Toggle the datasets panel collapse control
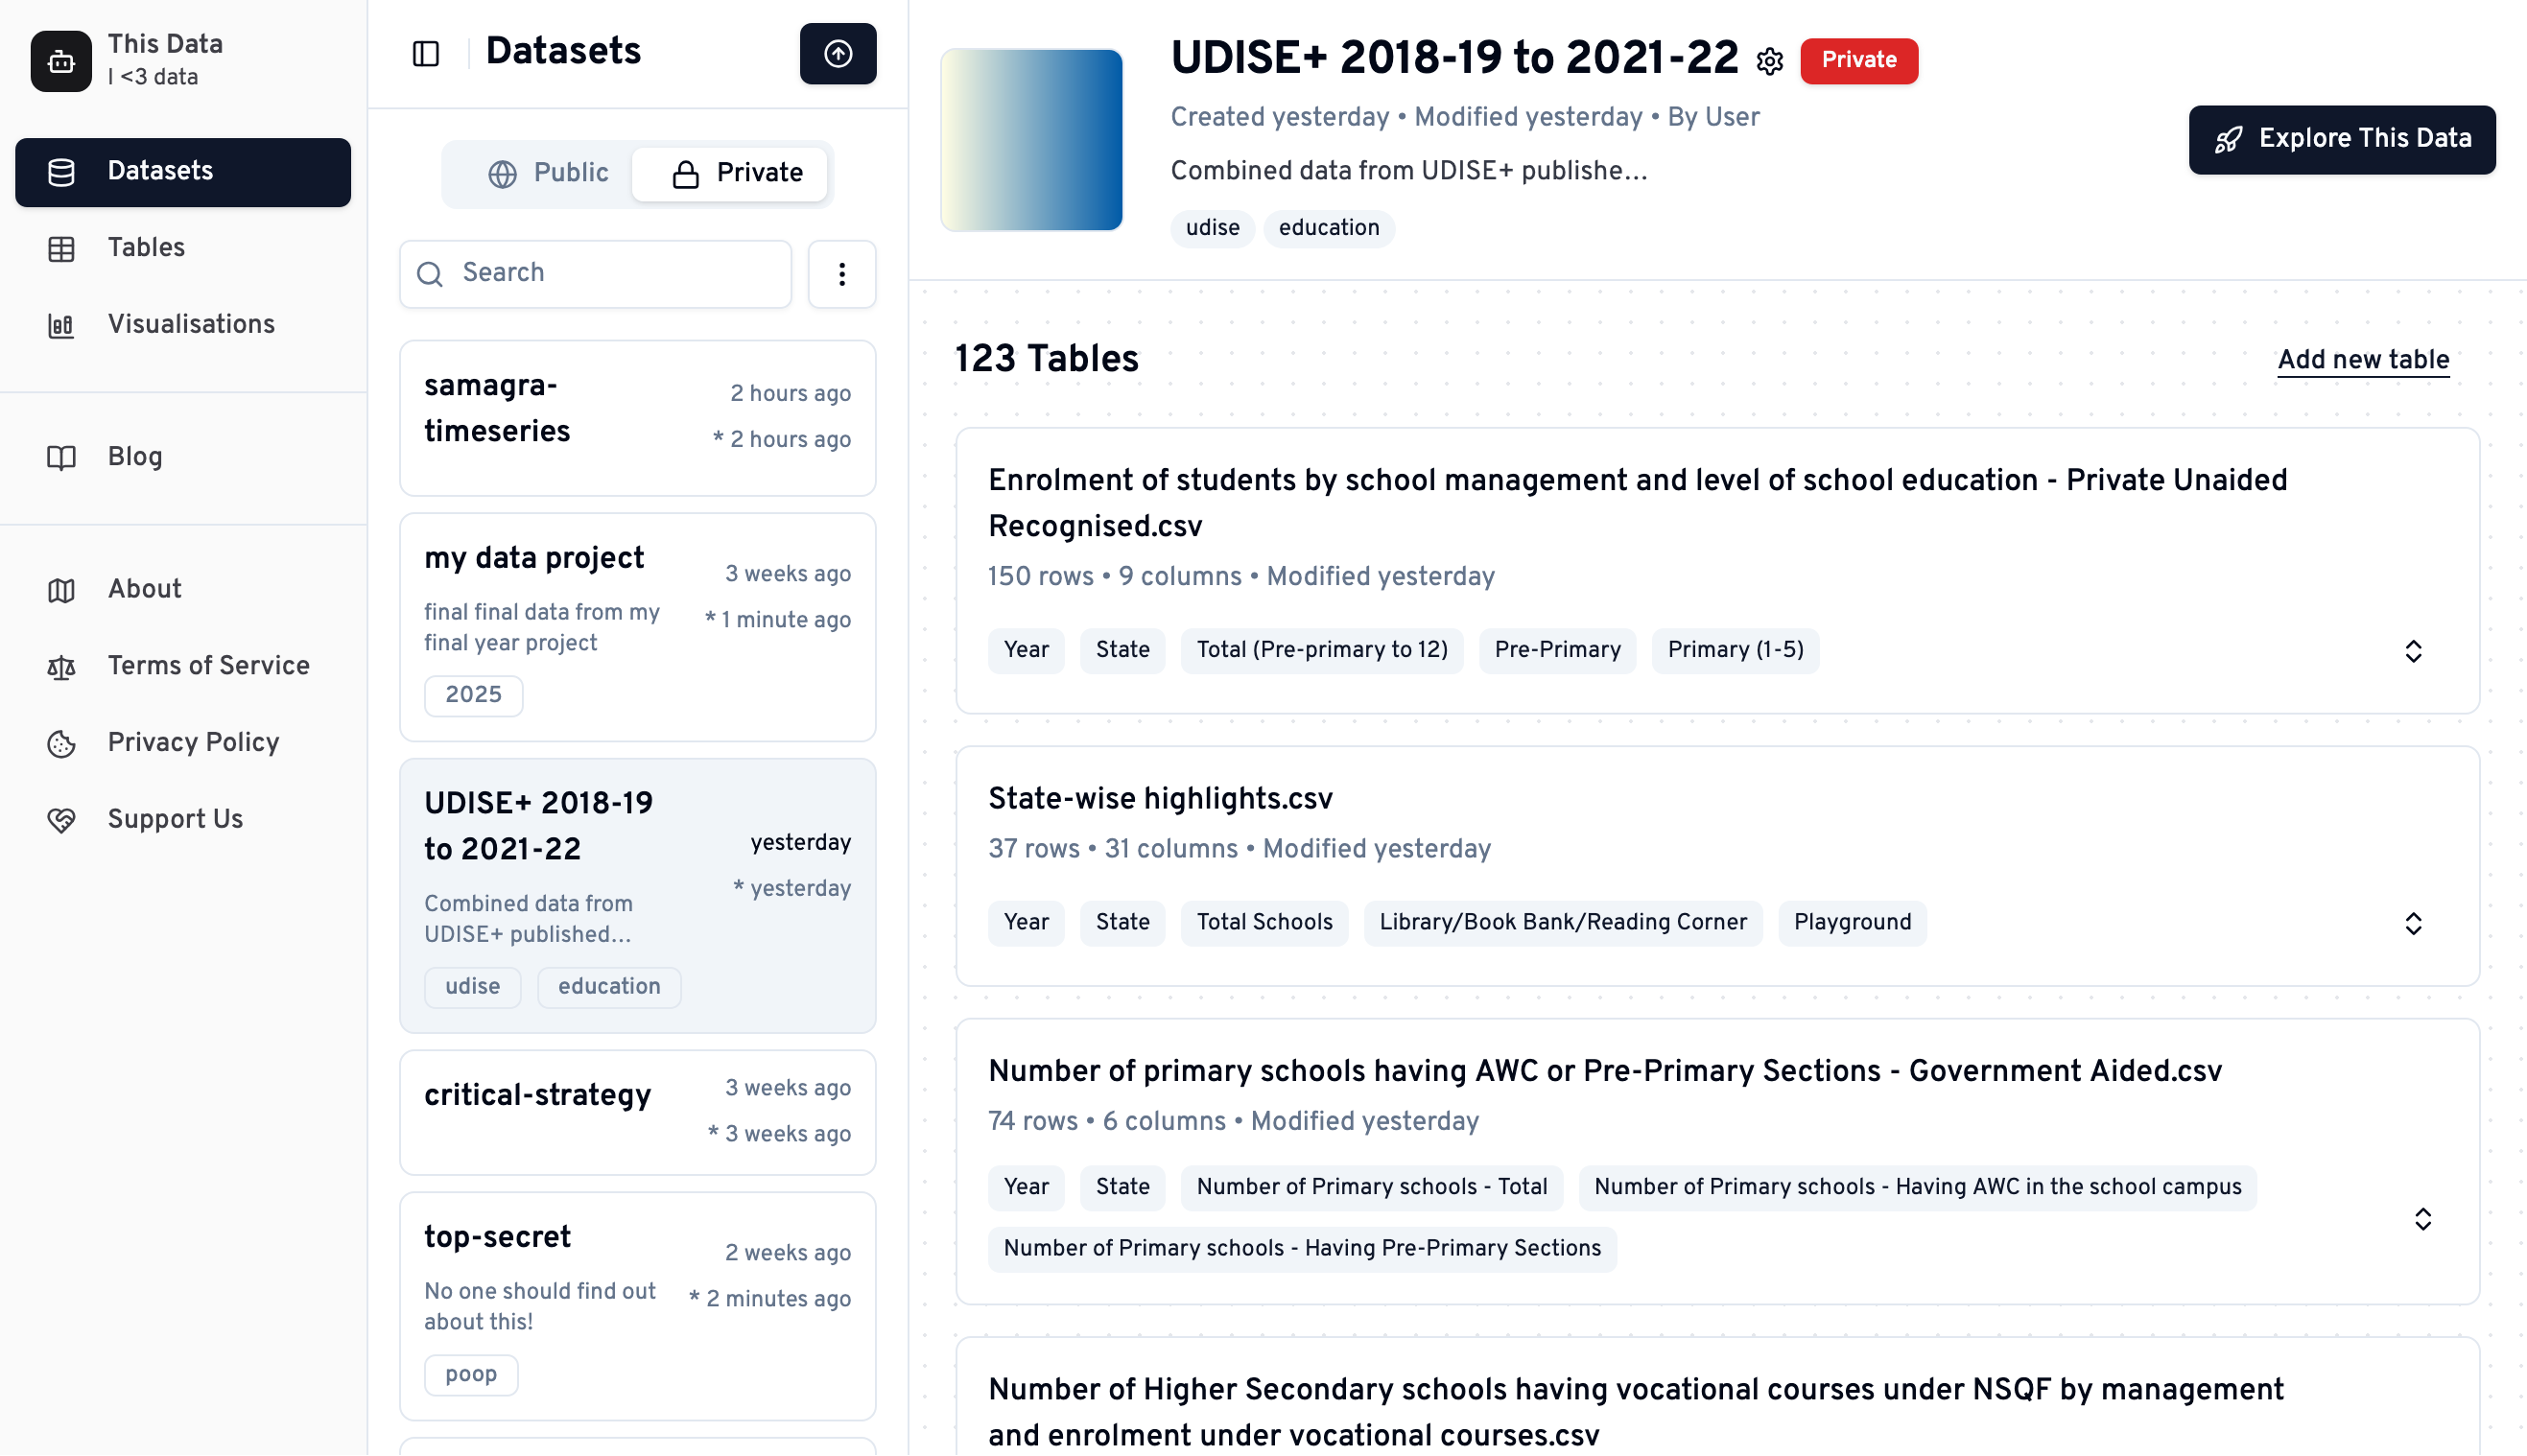This screenshot has height=1456, width=2527. click(424, 53)
